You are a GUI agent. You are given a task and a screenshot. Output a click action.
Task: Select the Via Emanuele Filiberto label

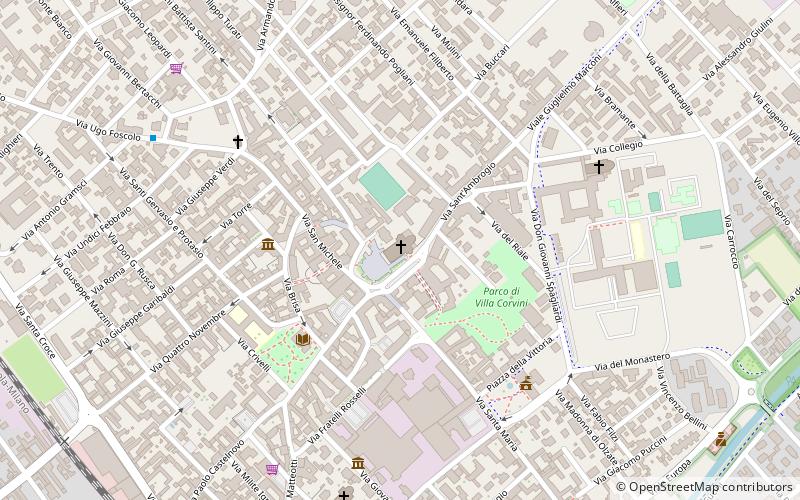tap(421, 44)
